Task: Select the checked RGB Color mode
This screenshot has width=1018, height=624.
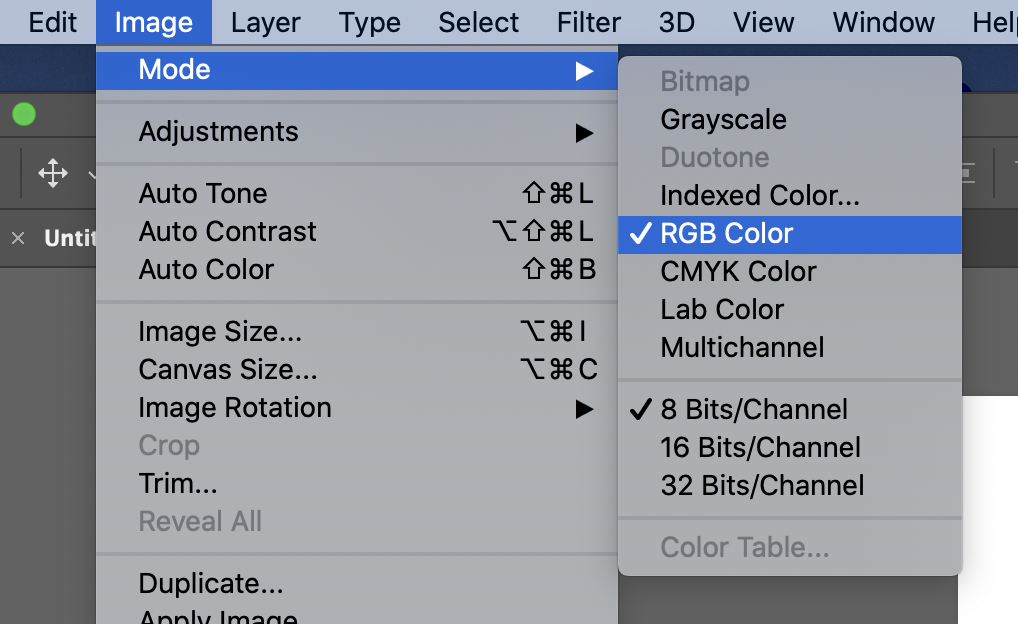Action: coord(790,234)
